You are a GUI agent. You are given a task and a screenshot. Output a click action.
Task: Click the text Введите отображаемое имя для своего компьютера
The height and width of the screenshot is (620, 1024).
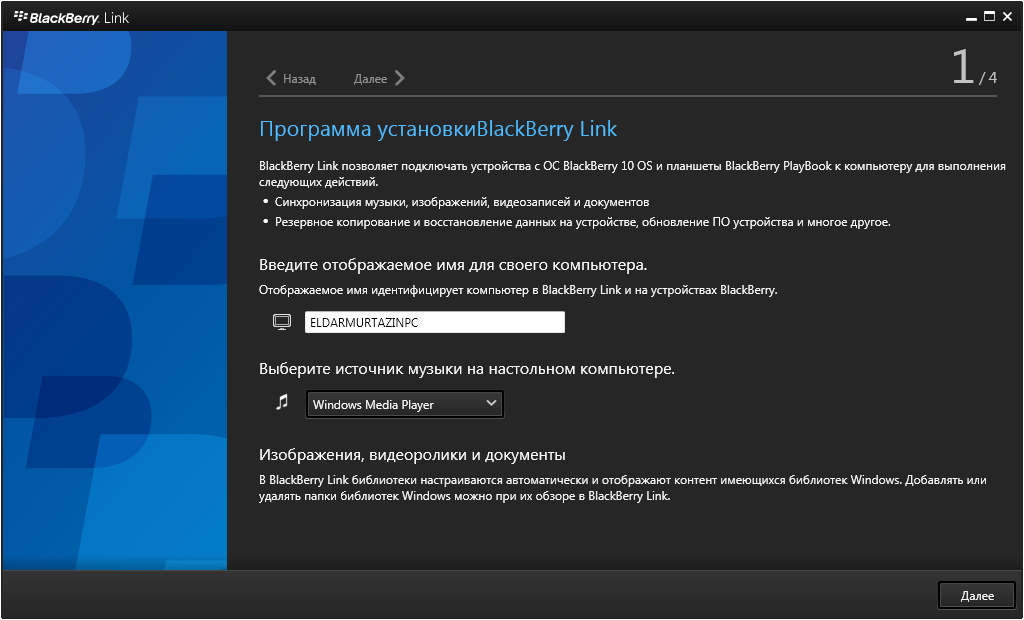(x=453, y=265)
